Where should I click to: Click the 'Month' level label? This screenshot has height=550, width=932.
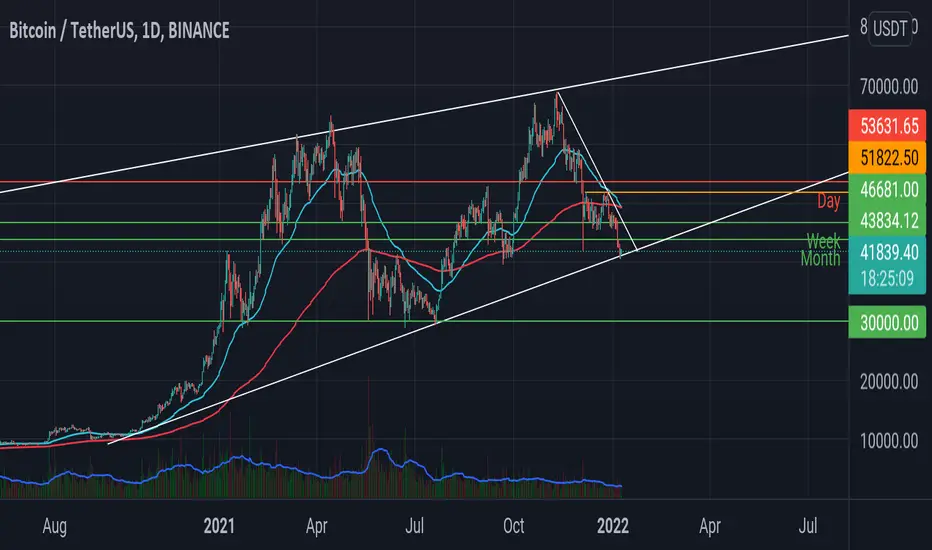820,258
